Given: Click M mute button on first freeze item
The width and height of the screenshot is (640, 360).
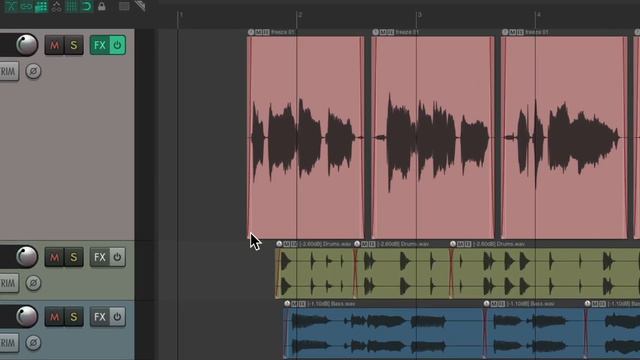Looking at the screenshot, I should click(x=258, y=32).
